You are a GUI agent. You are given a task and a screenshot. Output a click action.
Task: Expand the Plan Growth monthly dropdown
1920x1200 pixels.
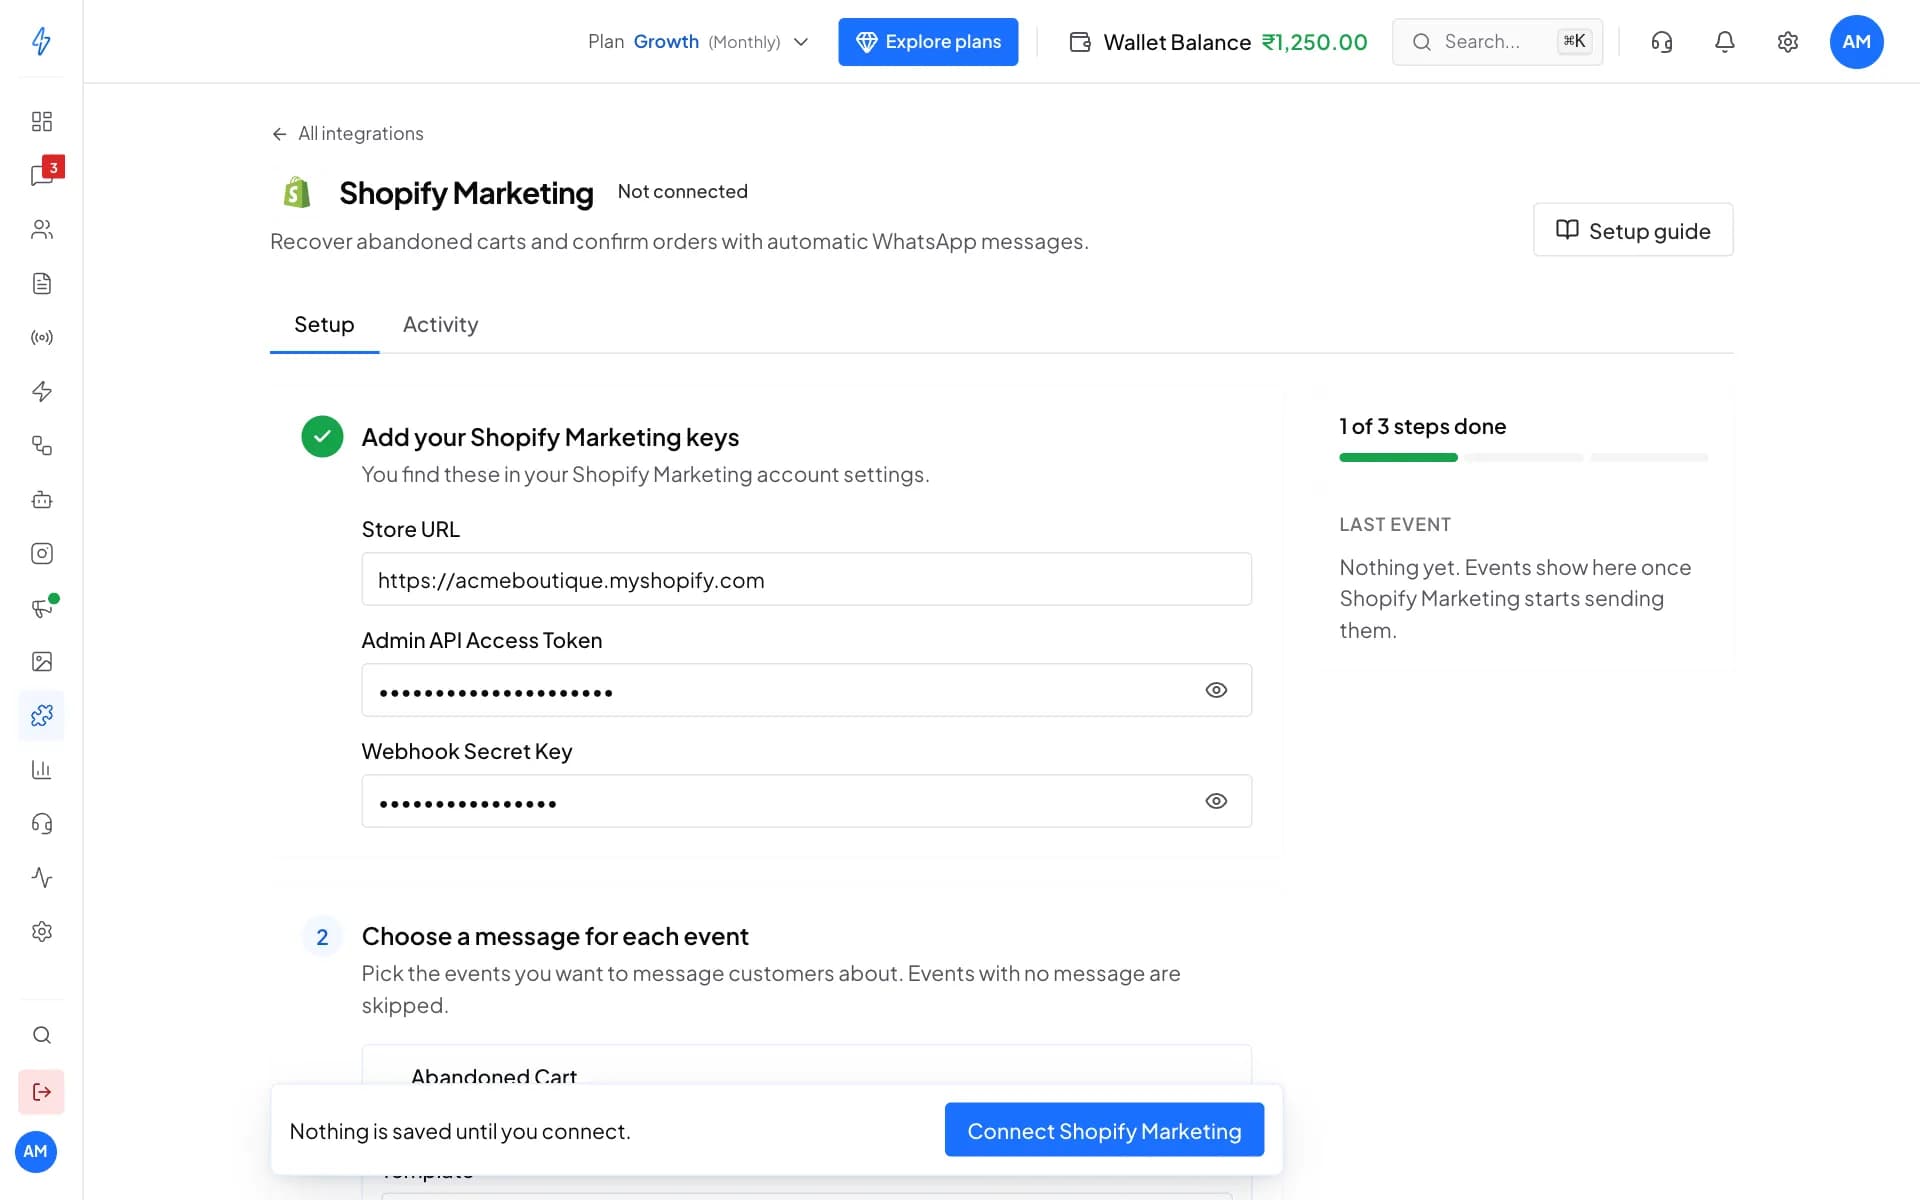698,42
